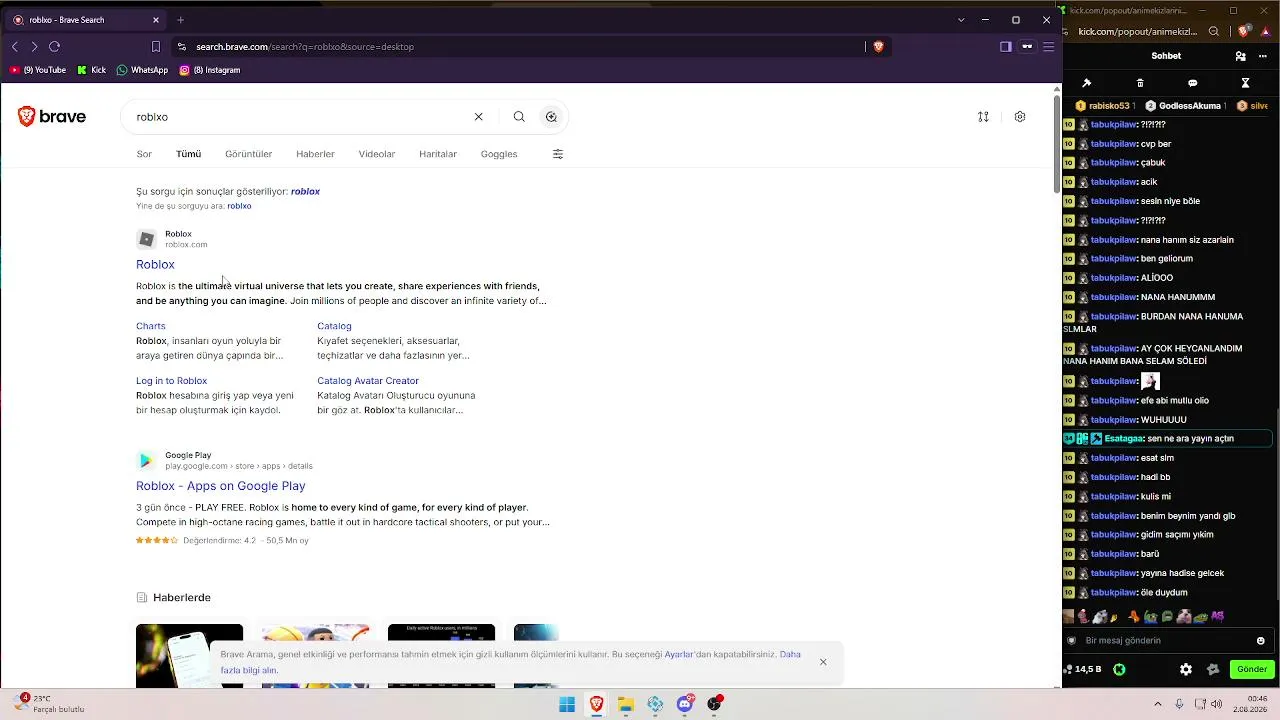The height and width of the screenshot is (720, 1280).
Task: Send the chat message with Gönder
Action: coord(1252,670)
